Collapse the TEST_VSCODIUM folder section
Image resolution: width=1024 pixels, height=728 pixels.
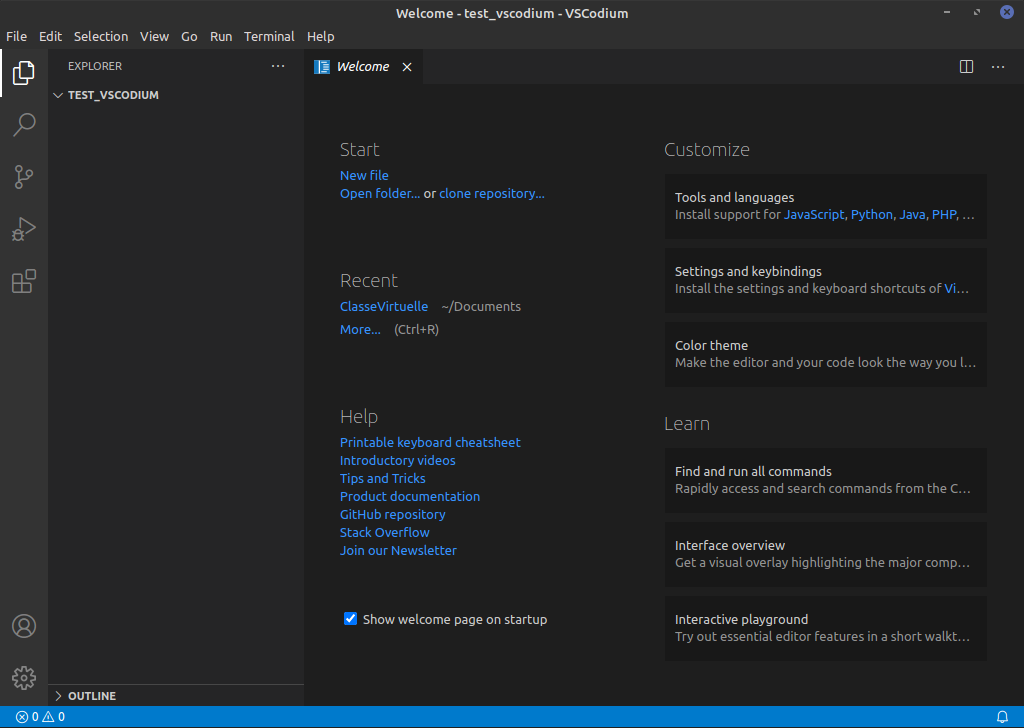(59, 96)
